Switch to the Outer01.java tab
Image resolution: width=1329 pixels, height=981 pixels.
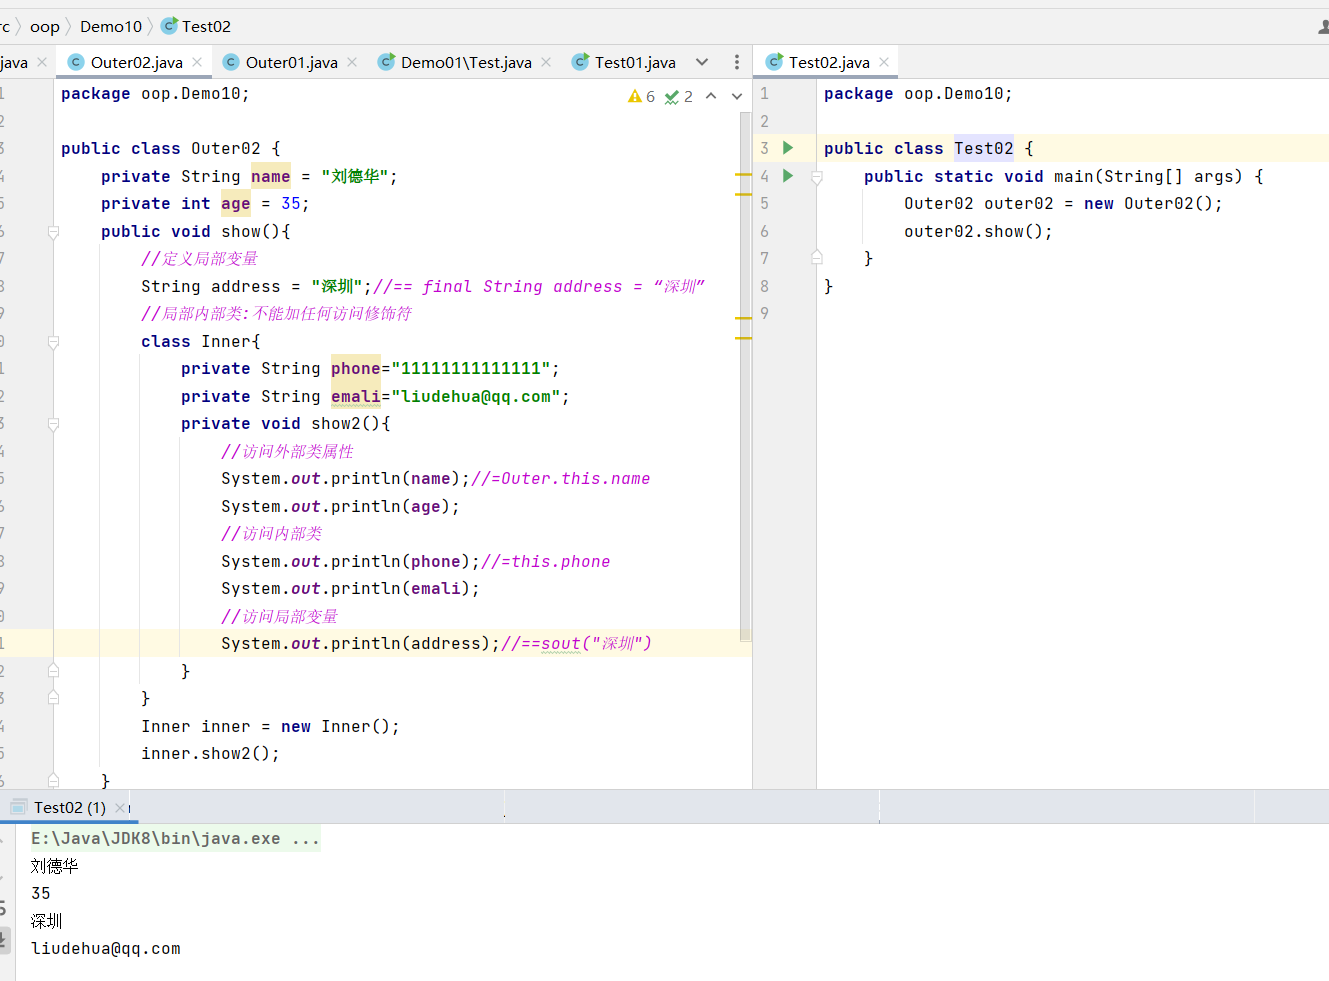(x=291, y=62)
